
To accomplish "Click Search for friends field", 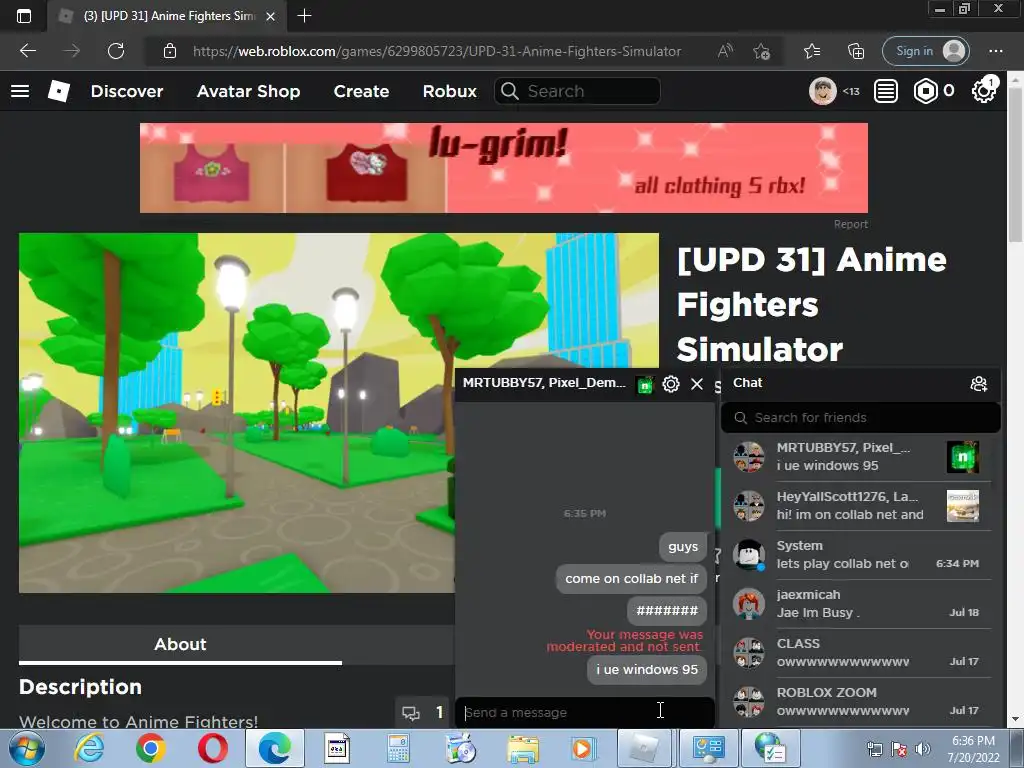I will tap(860, 417).
